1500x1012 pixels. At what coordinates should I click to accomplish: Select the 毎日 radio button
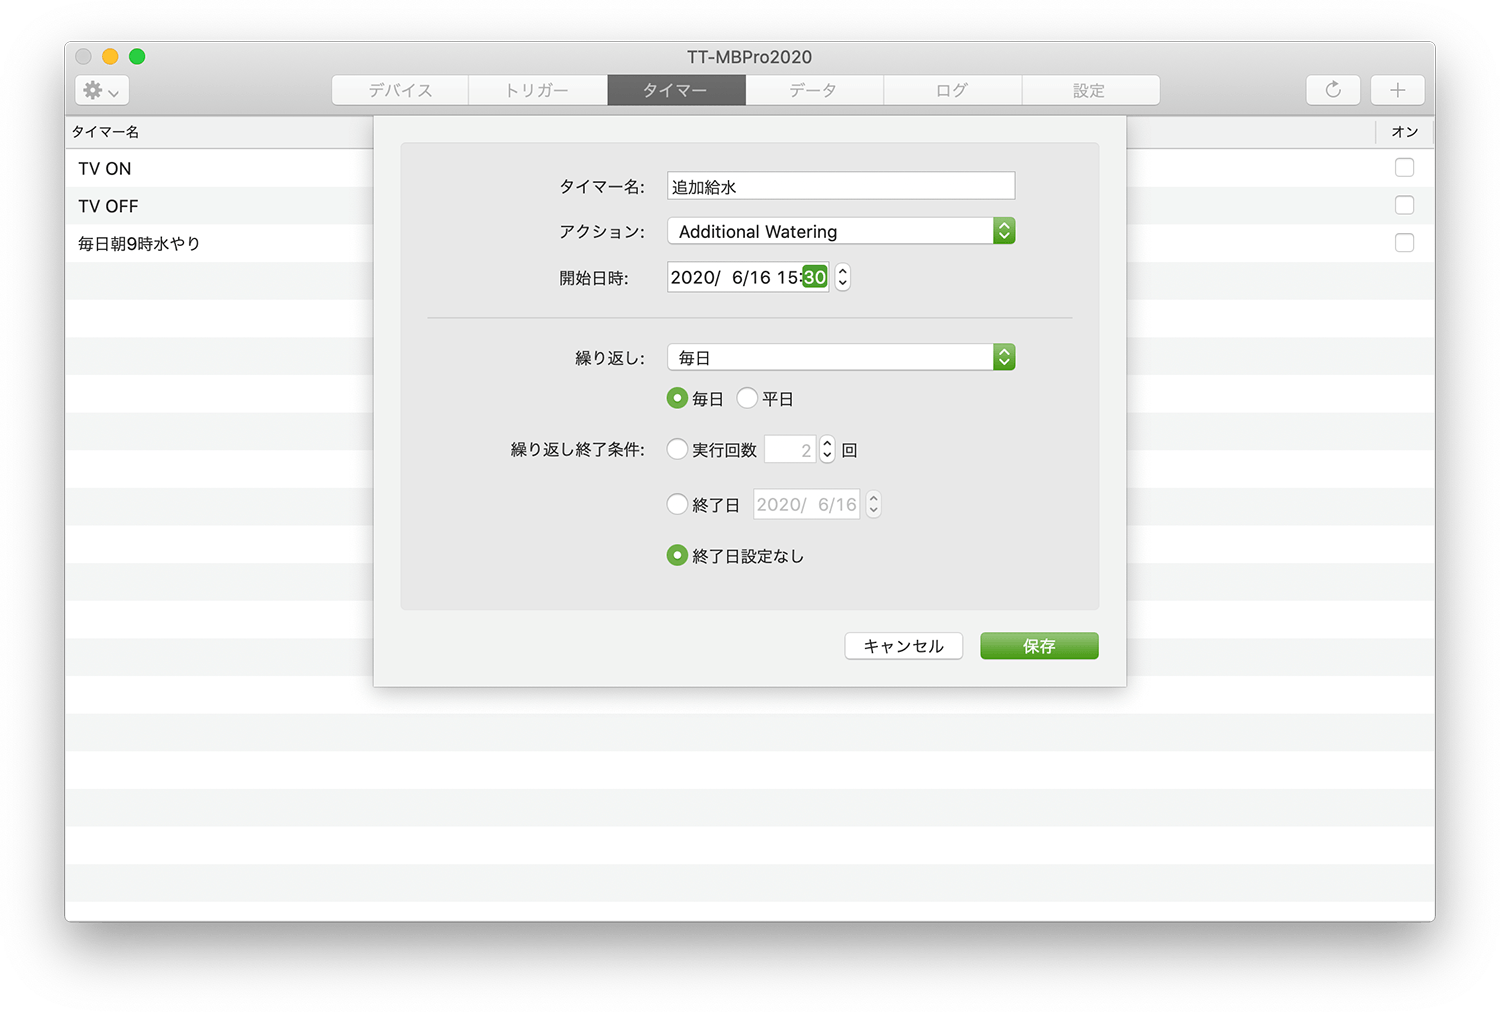coord(677,398)
